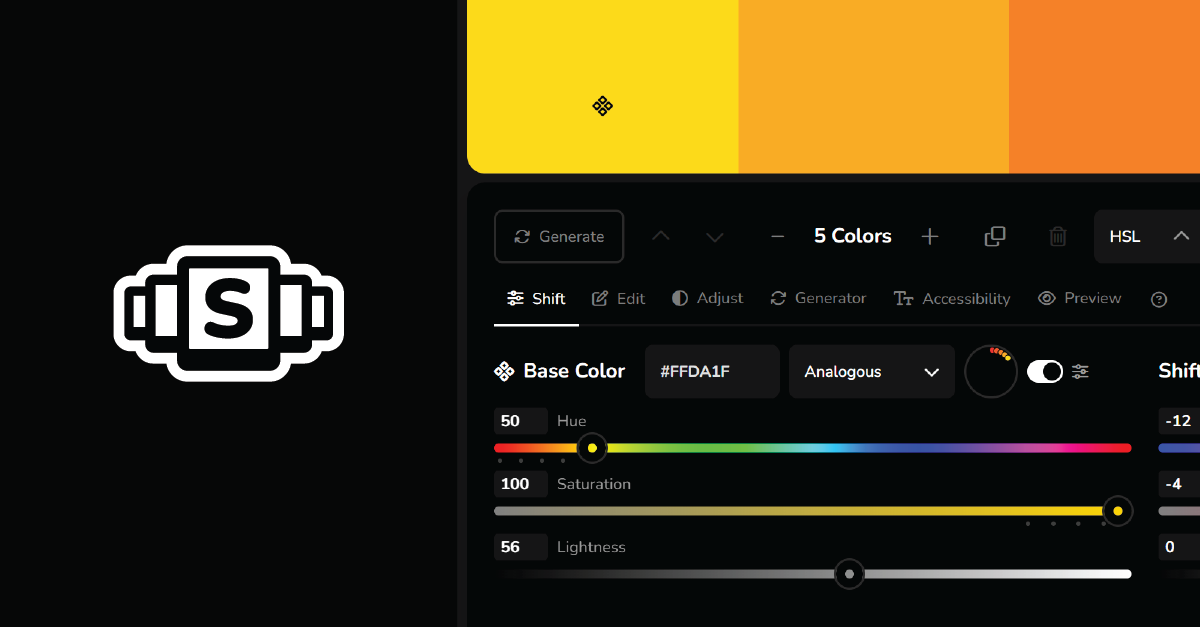This screenshot has width=1200, height=627.
Task: Open the Analogous harmony dropdown
Action: point(872,371)
